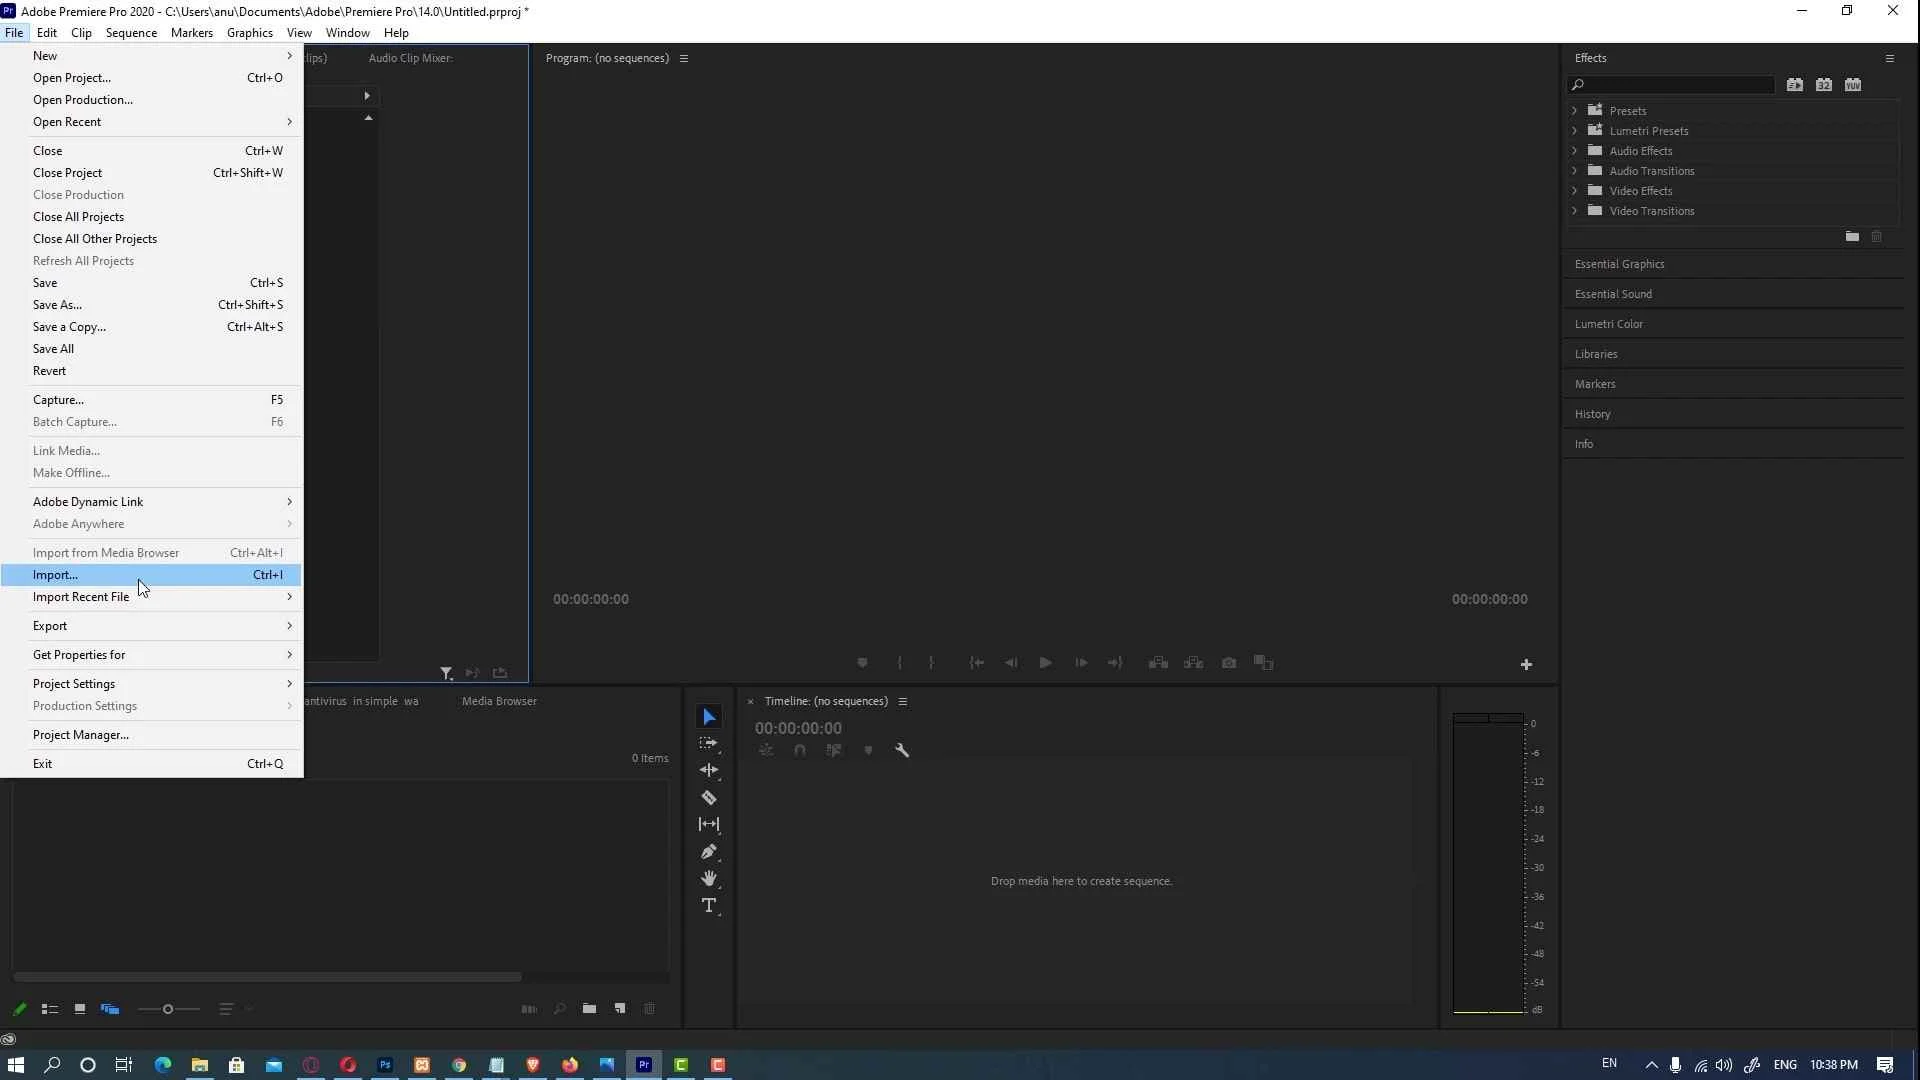
Task: Expand the Audio Effects folder
Action: [1575, 151]
